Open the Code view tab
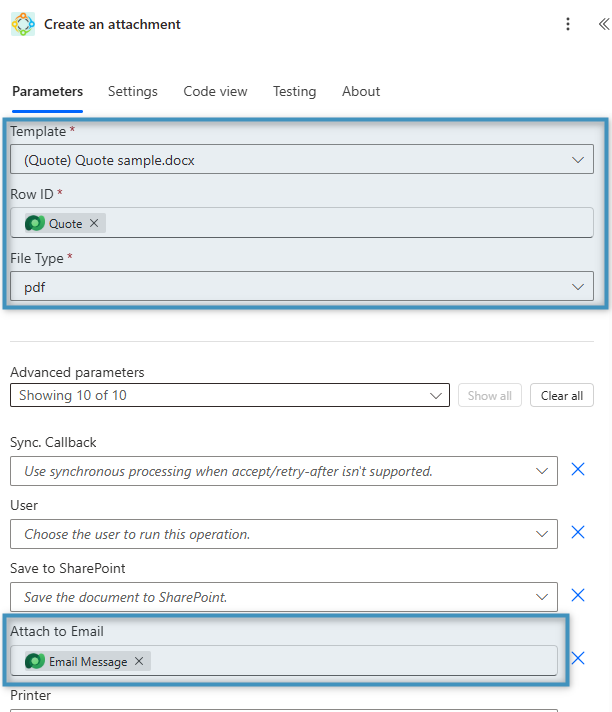Image resolution: width=612 pixels, height=712 pixels. click(x=215, y=91)
